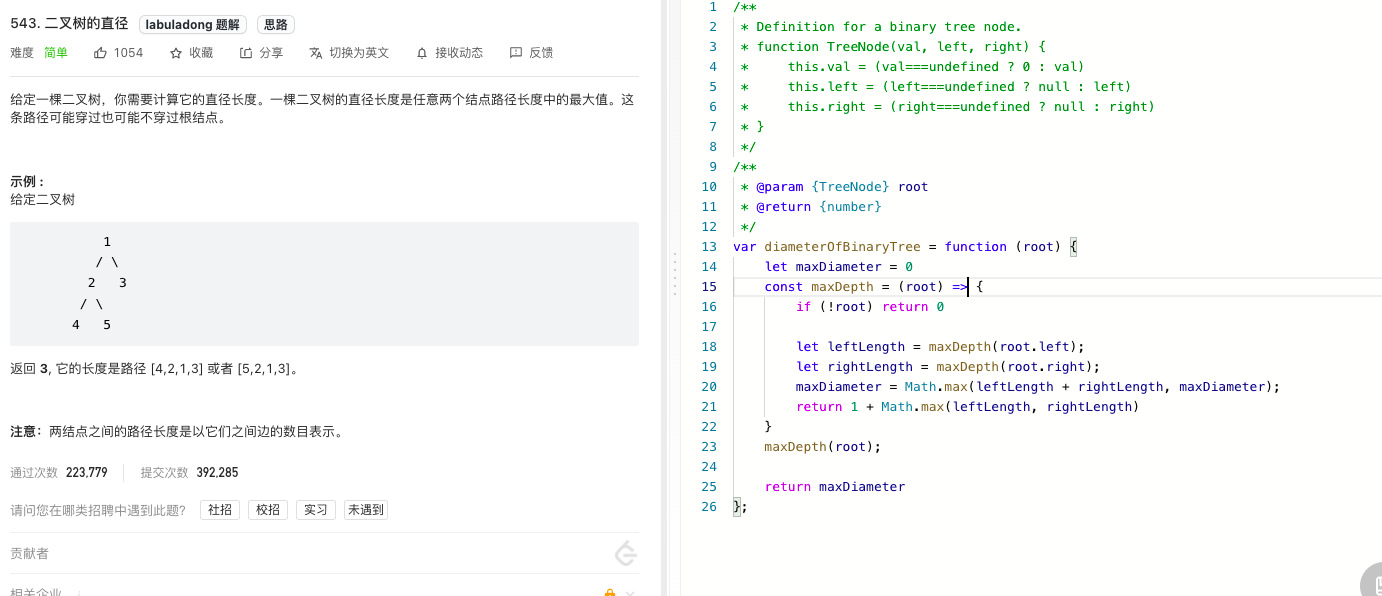This screenshot has height=596, width=1382.
Task: Open the labuladong 题解 tag
Action: (x=192, y=25)
